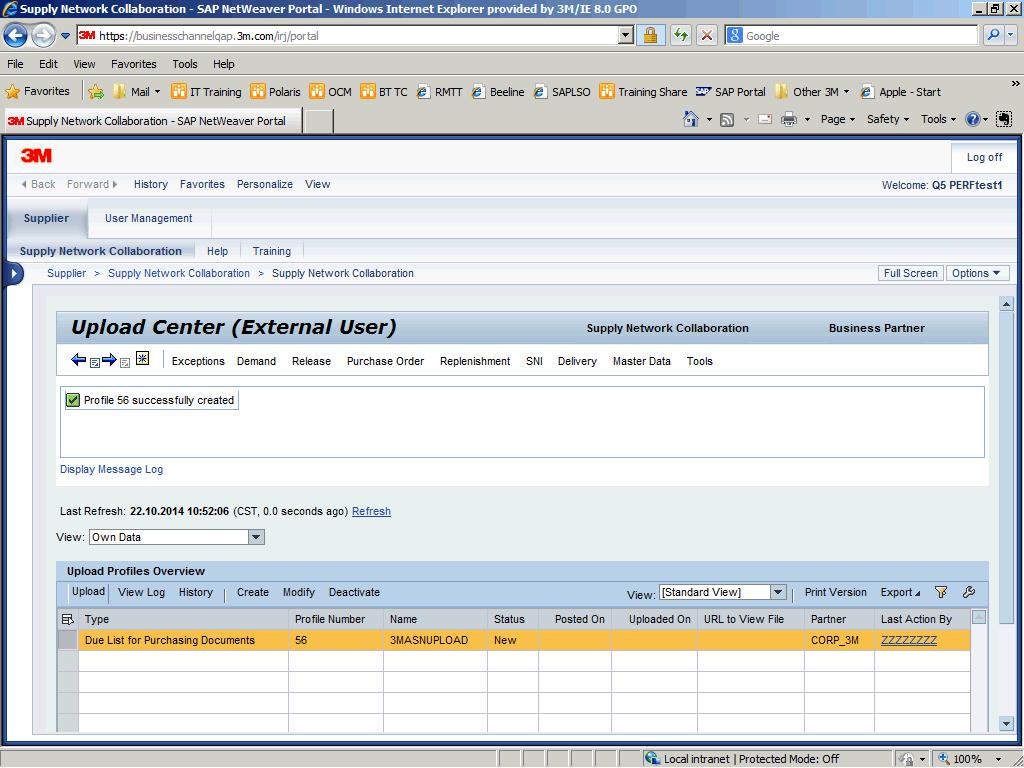Open the Polaris favorites shortcut
Screen dimensions: 1024x768
pyautogui.click(x=276, y=91)
